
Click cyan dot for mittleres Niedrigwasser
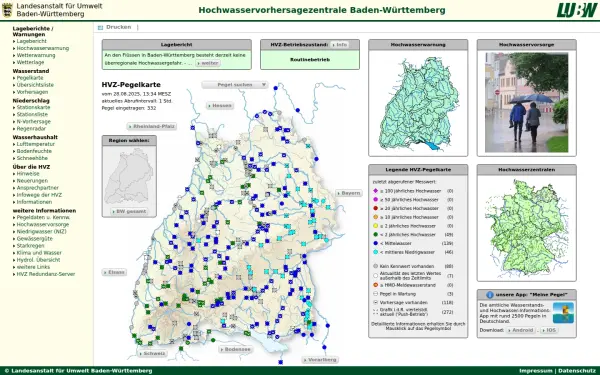click(375, 252)
